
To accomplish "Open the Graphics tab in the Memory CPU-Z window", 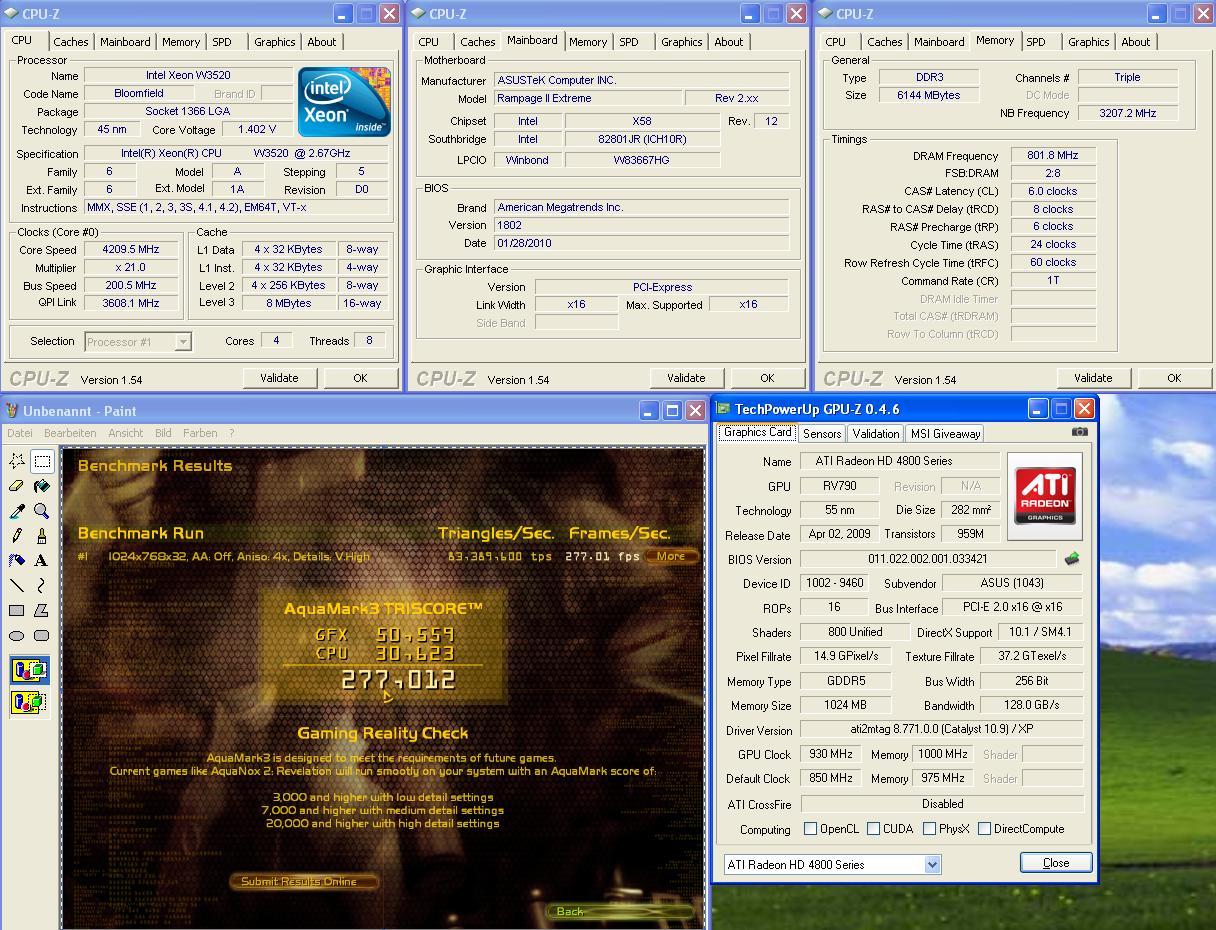I will [1088, 42].
